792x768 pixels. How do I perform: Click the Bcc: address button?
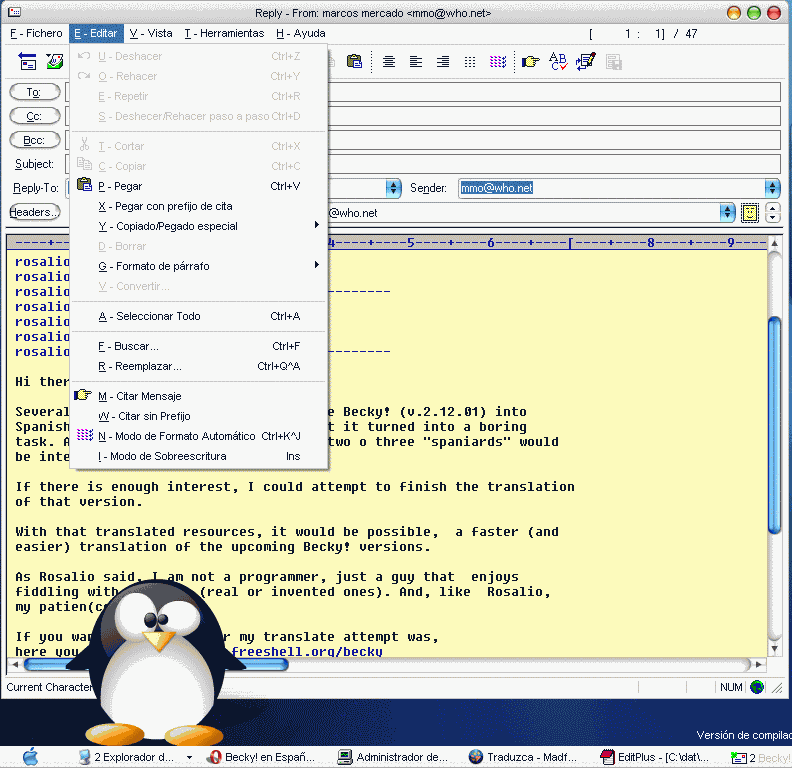[x=35, y=140]
